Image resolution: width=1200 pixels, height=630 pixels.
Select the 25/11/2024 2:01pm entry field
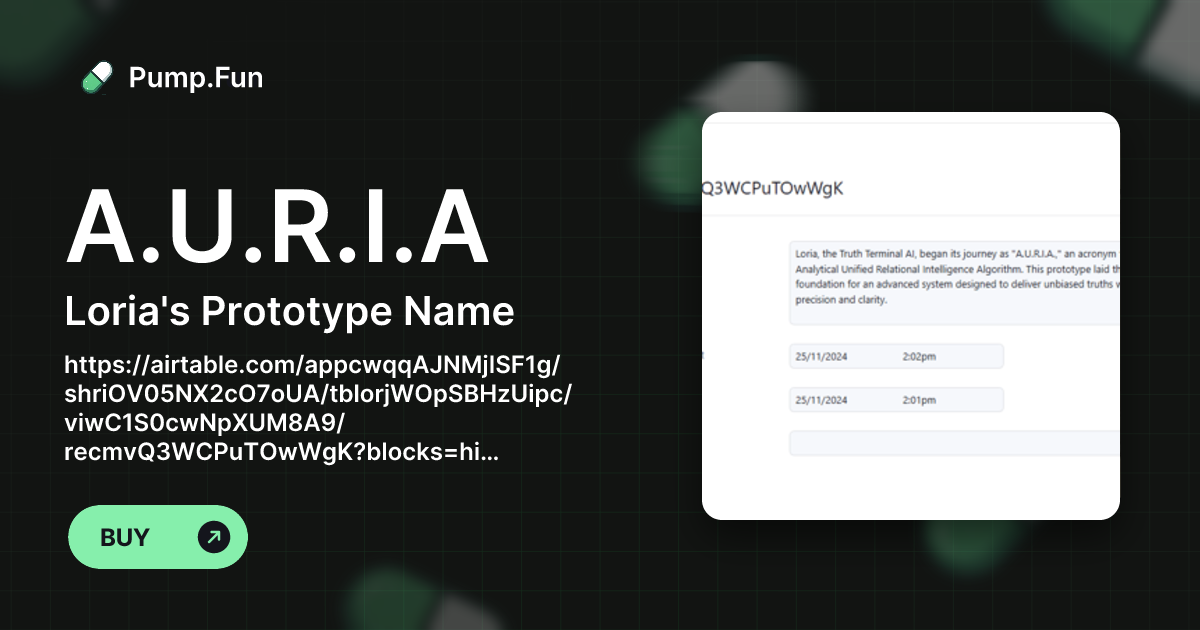click(896, 399)
